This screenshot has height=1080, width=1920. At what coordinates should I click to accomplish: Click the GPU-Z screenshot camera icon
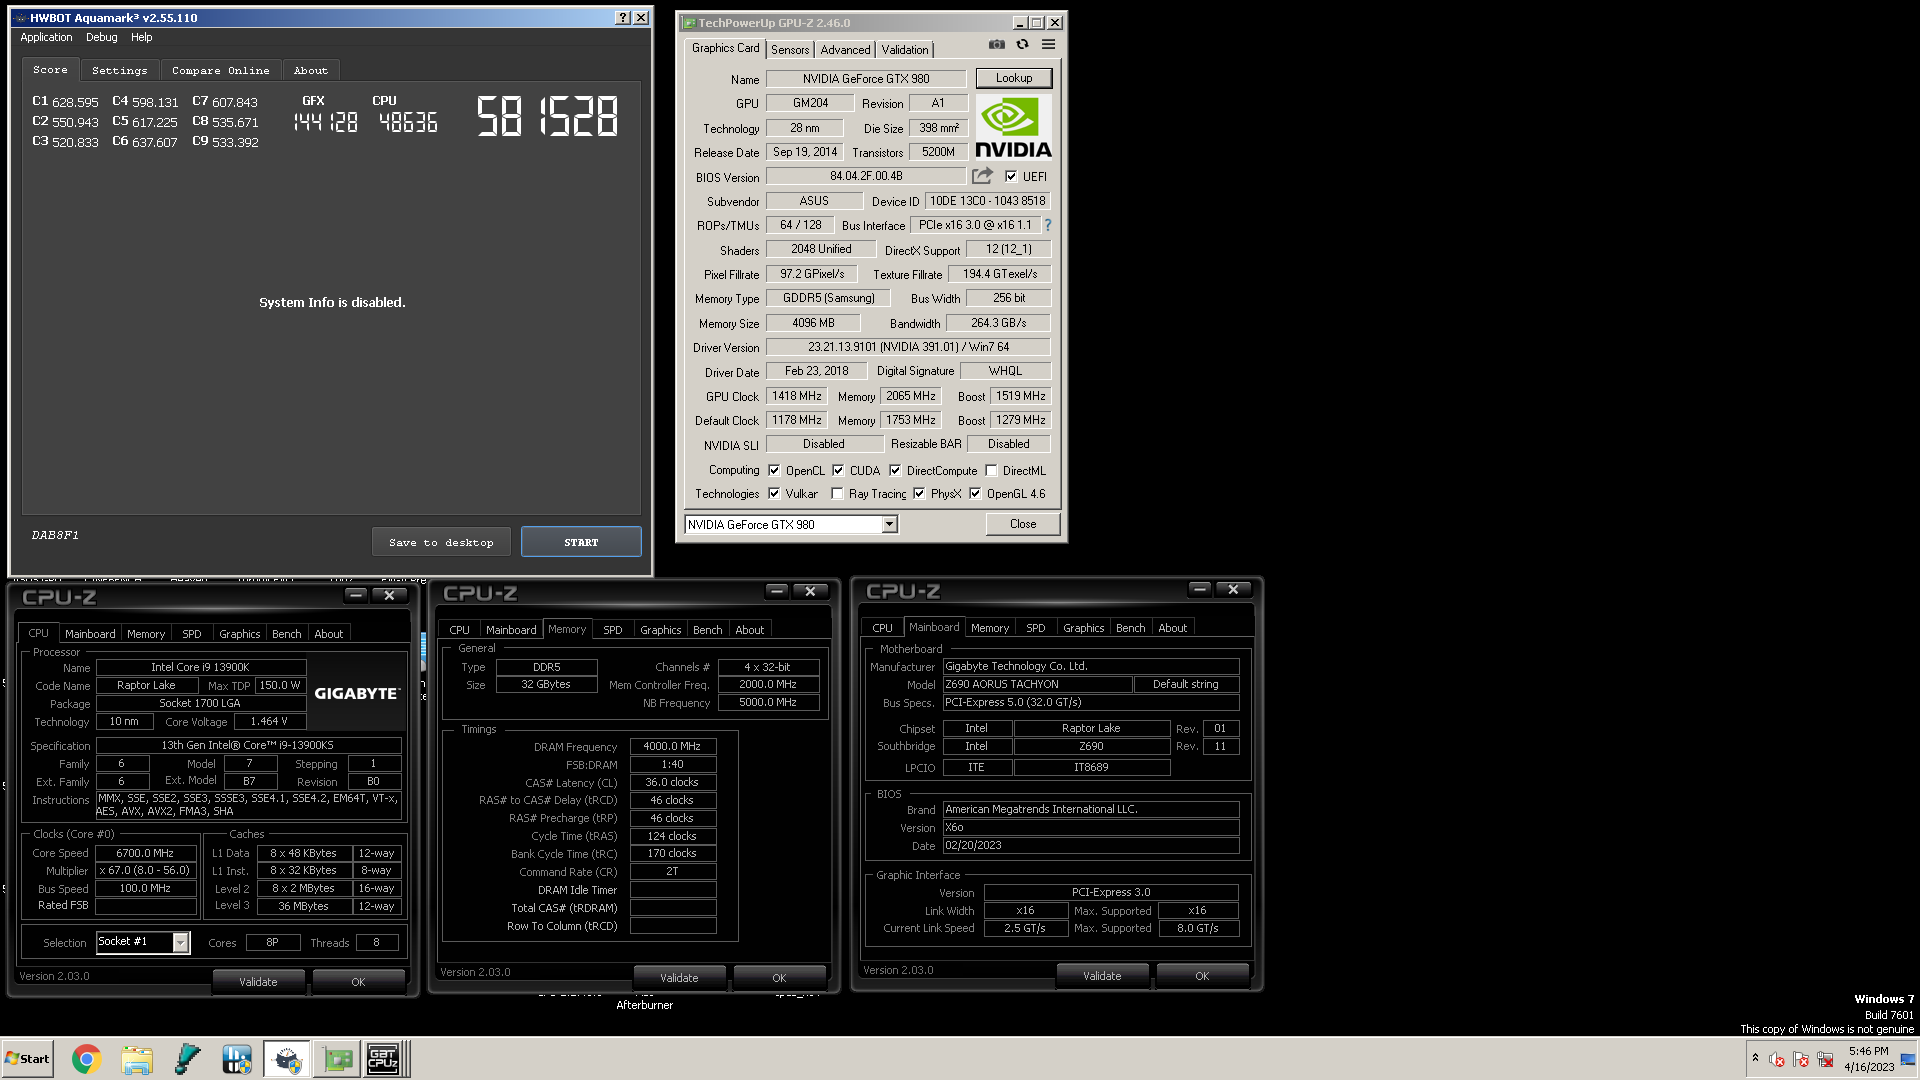tap(996, 45)
